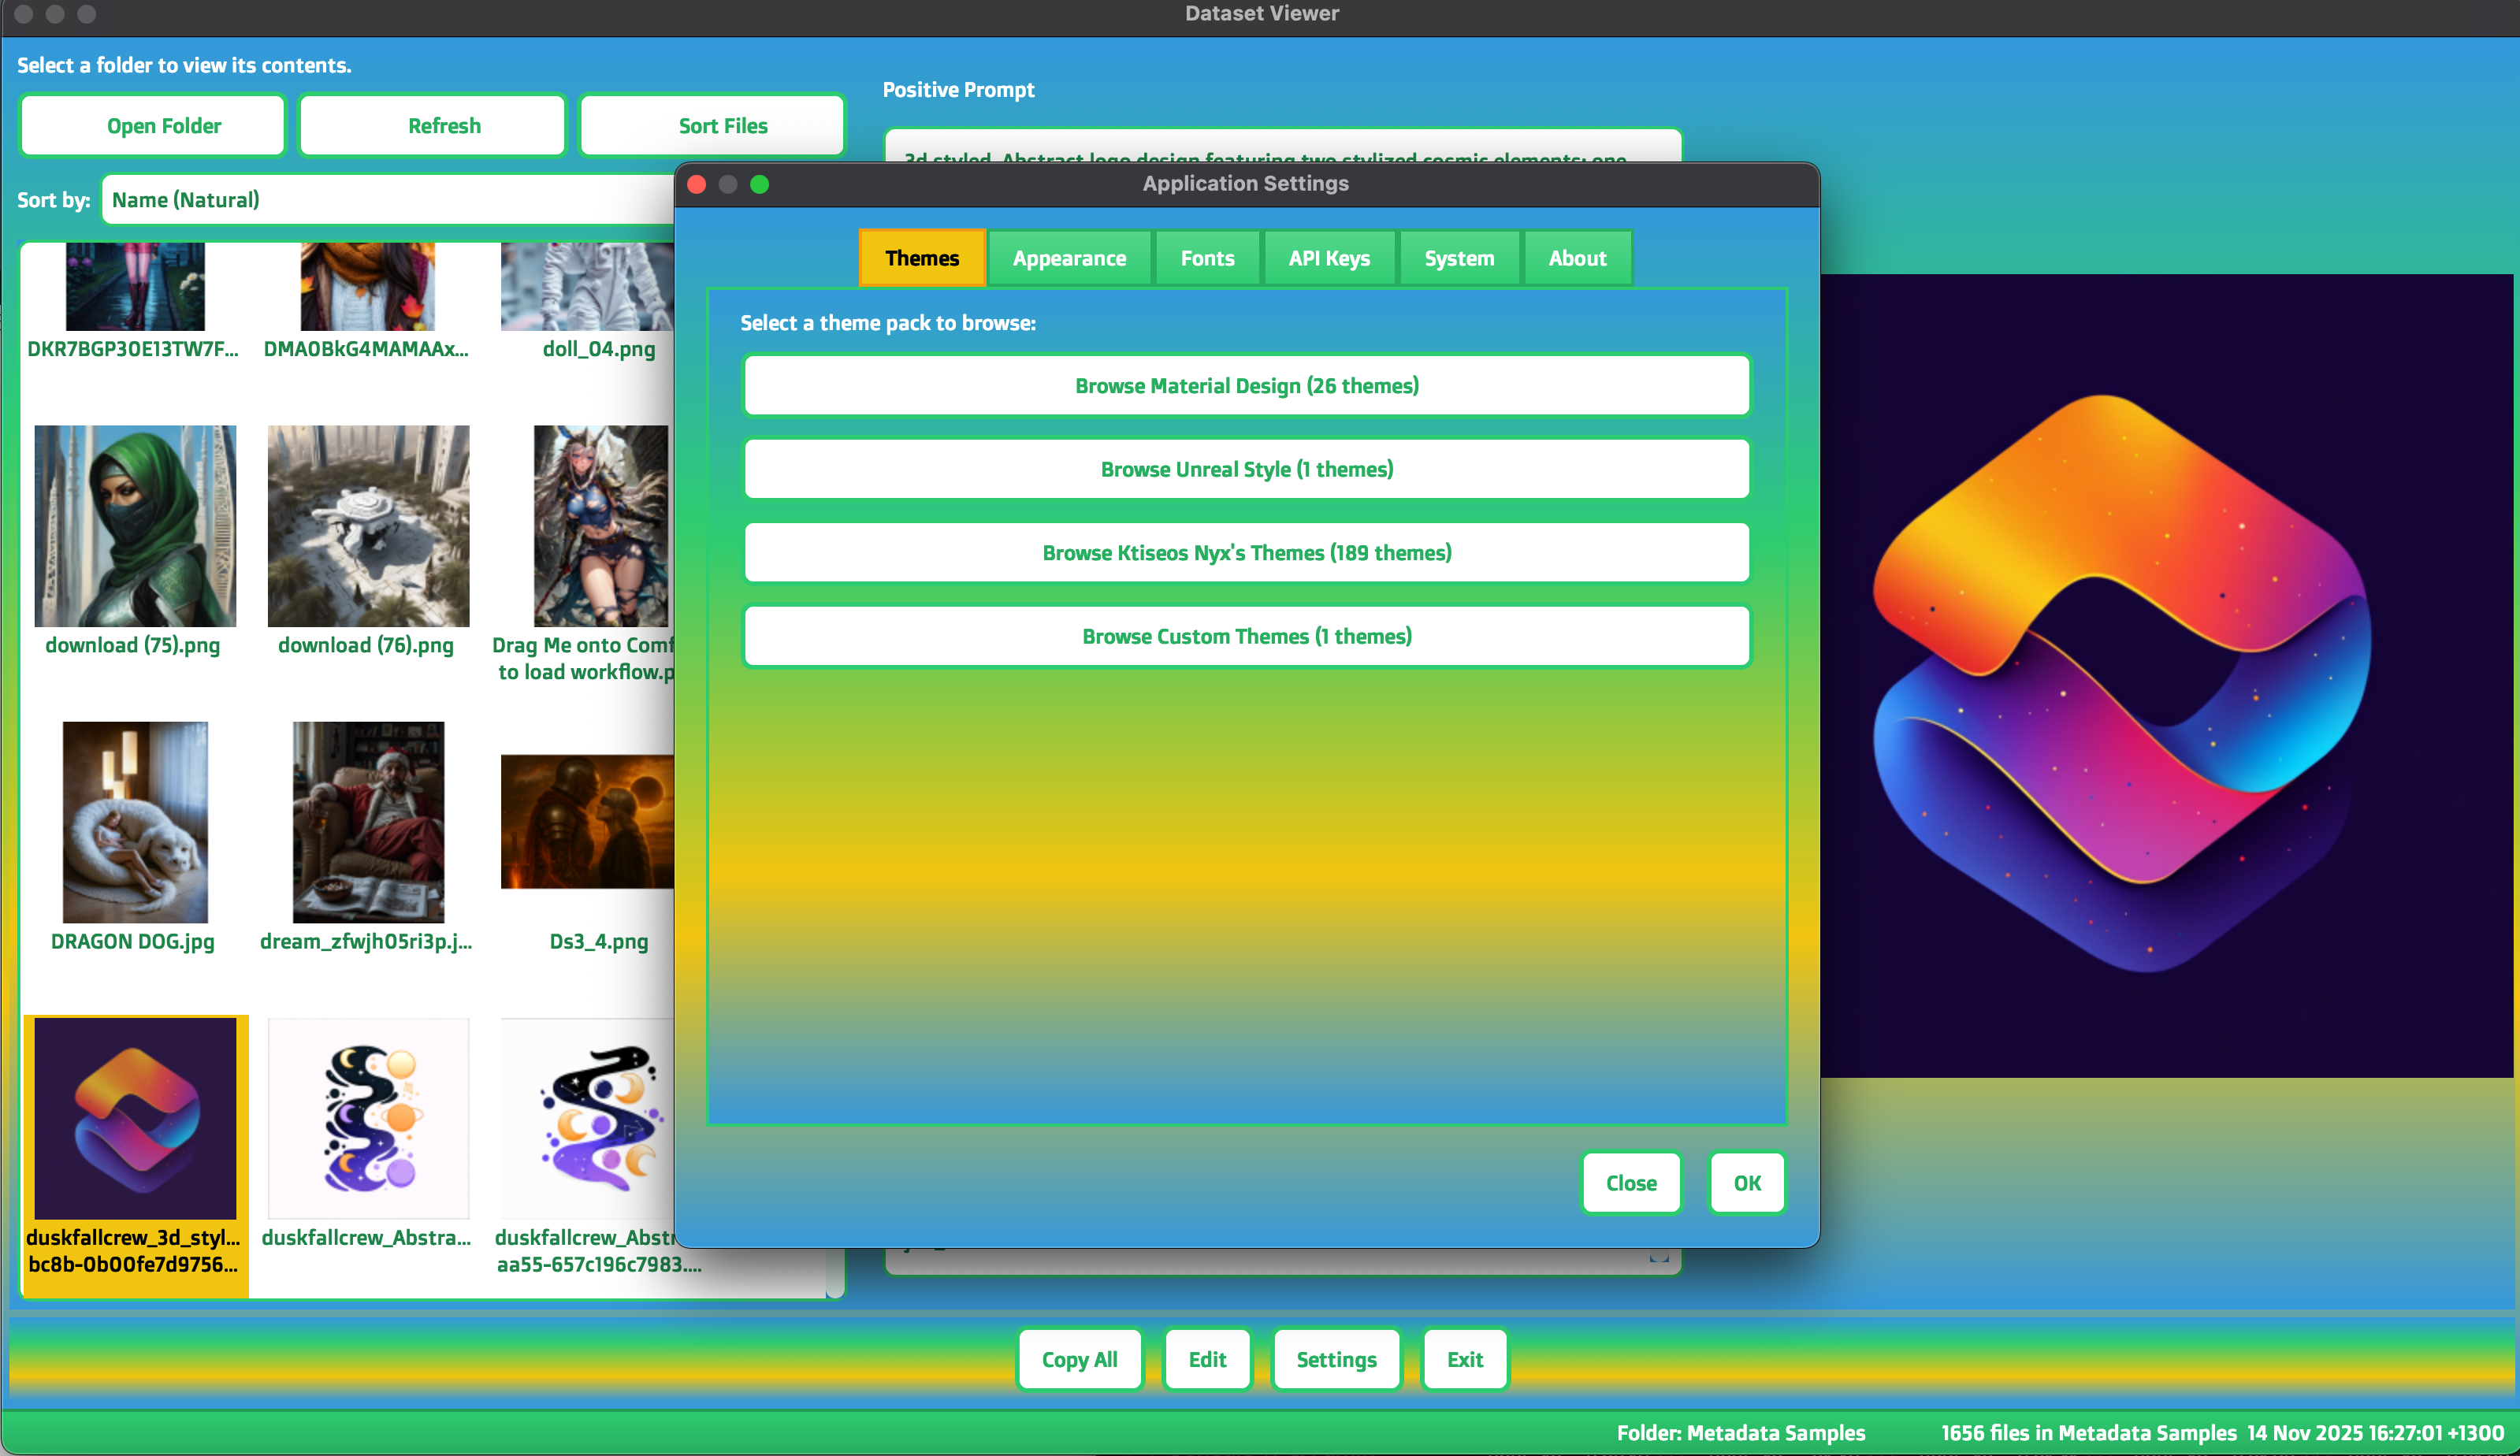Go to the System tab
The width and height of the screenshot is (2520, 1456).
pyautogui.click(x=1459, y=258)
